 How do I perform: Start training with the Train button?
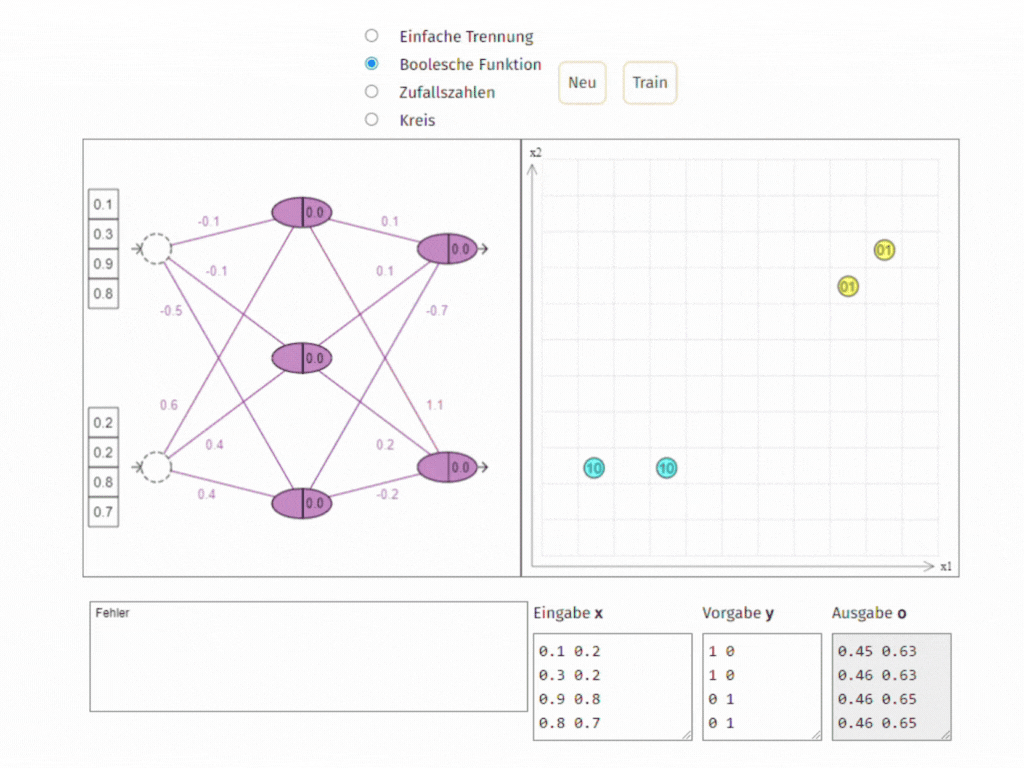pos(649,83)
